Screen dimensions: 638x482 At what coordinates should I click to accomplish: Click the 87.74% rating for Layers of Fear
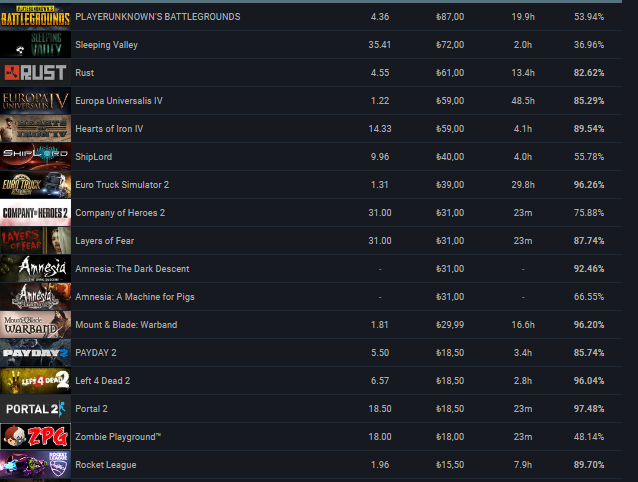[589, 241]
